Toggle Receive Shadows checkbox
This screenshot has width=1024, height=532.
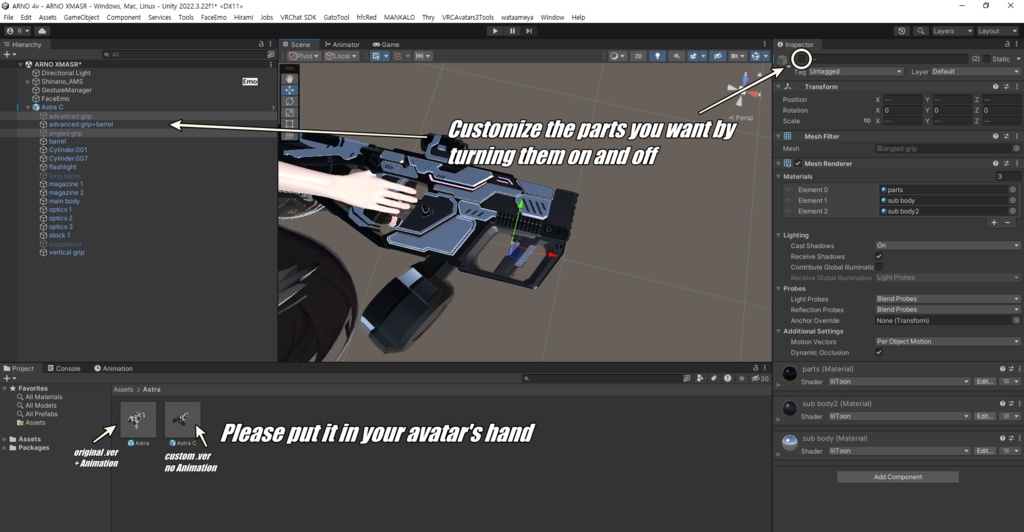[x=879, y=257]
